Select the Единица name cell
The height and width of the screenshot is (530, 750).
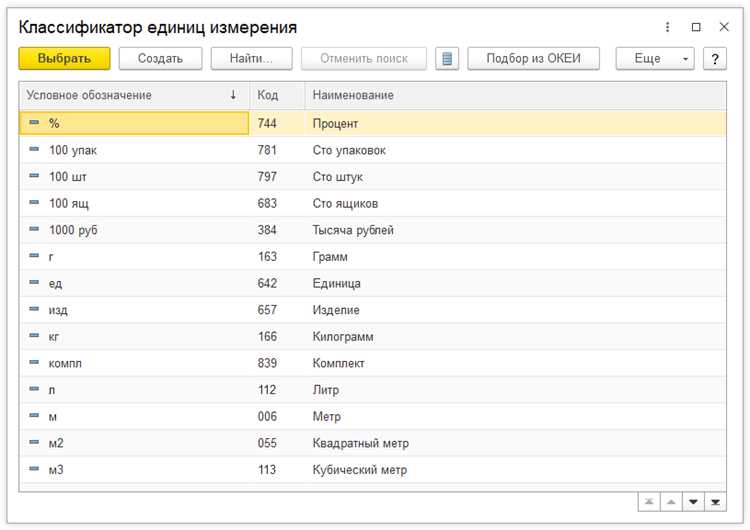click(516, 283)
